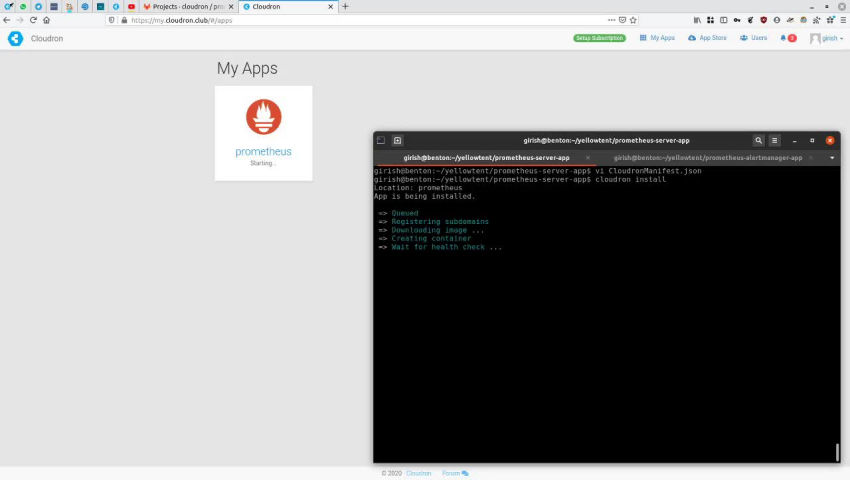
Task: Click the Cloudron logo in the navbar
Action: coord(15,38)
